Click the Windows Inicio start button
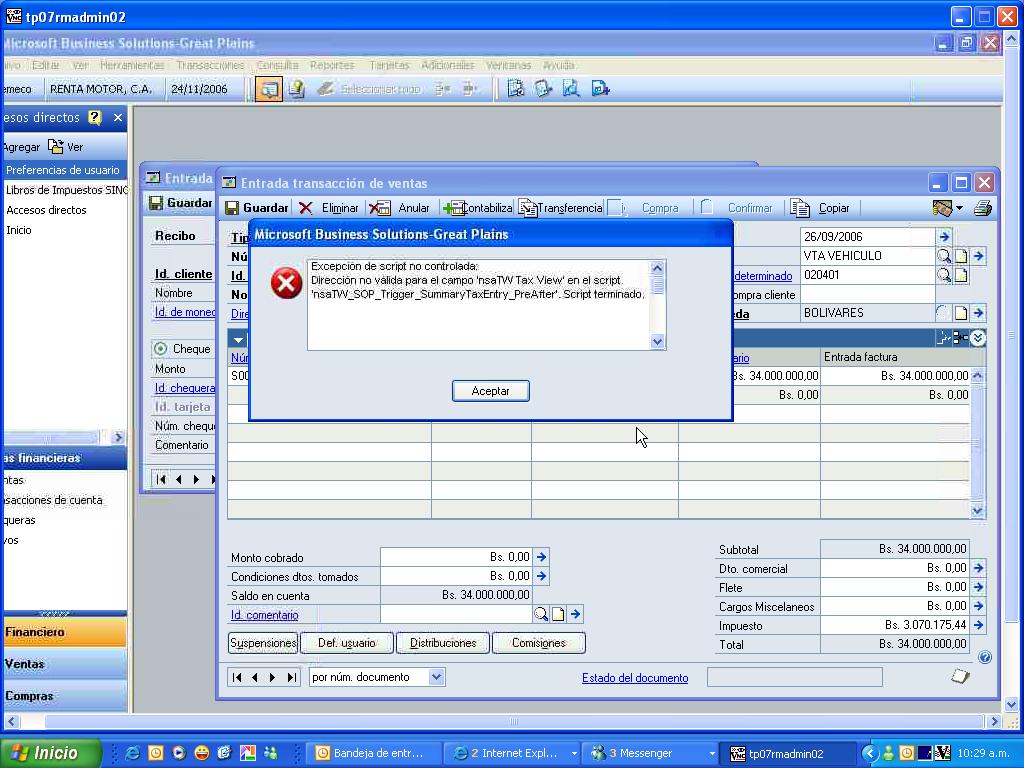This screenshot has height=768, width=1024. (x=50, y=753)
